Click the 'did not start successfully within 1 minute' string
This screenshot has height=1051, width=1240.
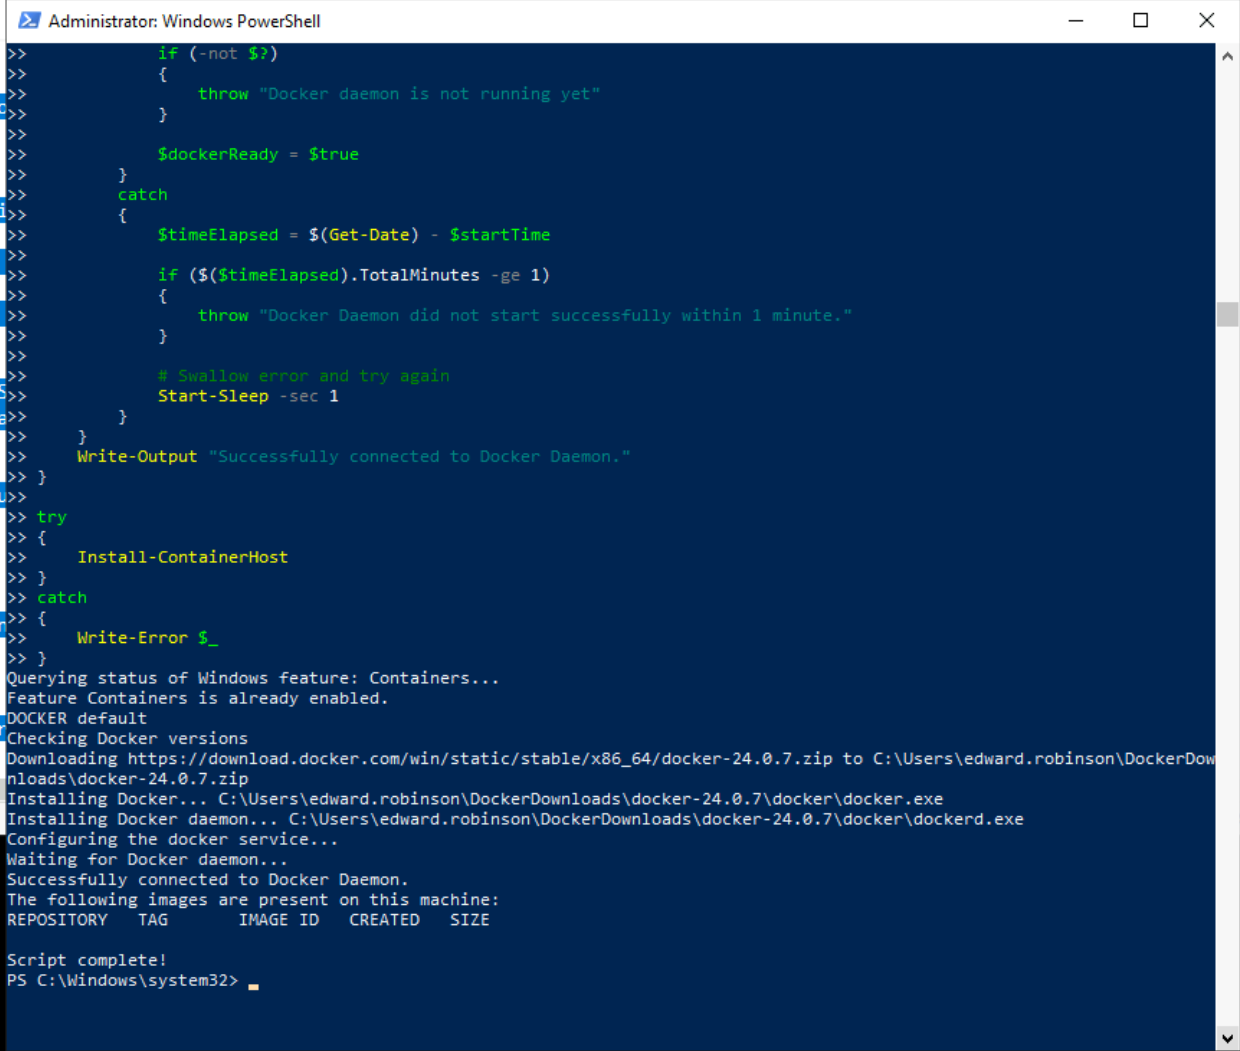(x=555, y=316)
